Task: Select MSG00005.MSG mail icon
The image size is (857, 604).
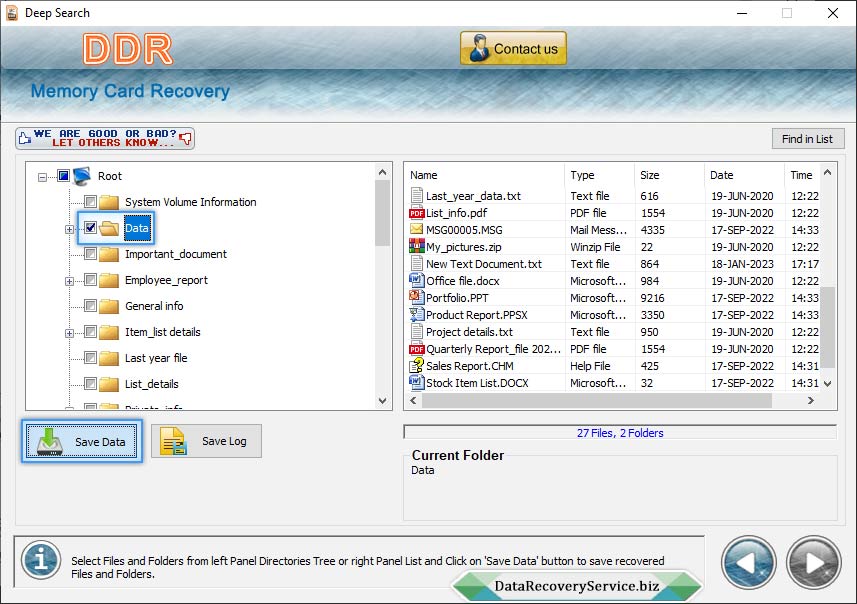Action: click(416, 229)
